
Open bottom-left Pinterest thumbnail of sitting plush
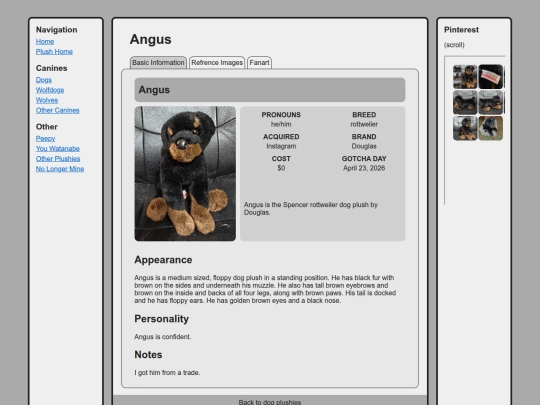pyautogui.click(x=465, y=128)
